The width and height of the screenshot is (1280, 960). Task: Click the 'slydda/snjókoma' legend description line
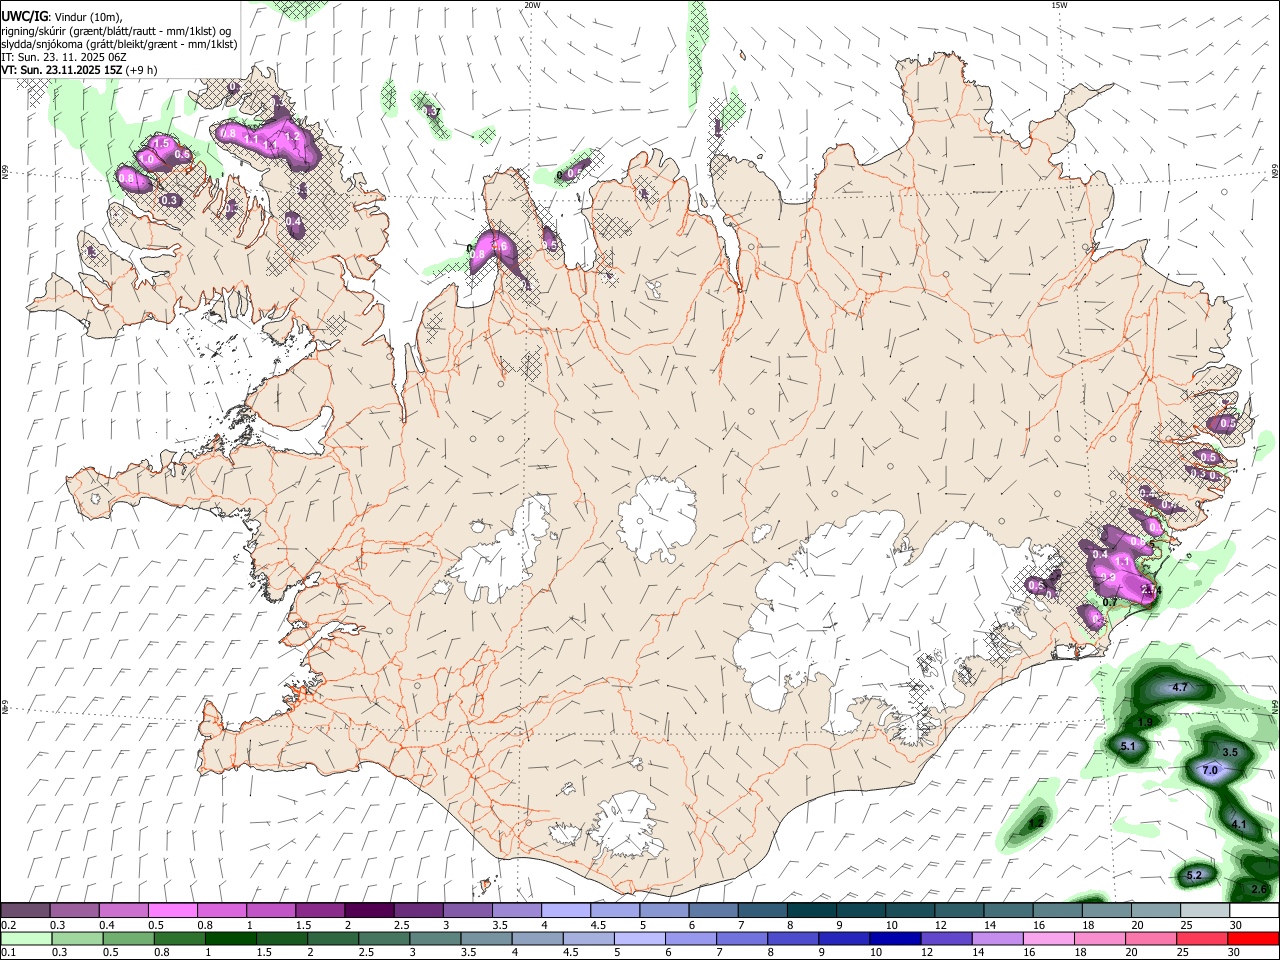120,44
